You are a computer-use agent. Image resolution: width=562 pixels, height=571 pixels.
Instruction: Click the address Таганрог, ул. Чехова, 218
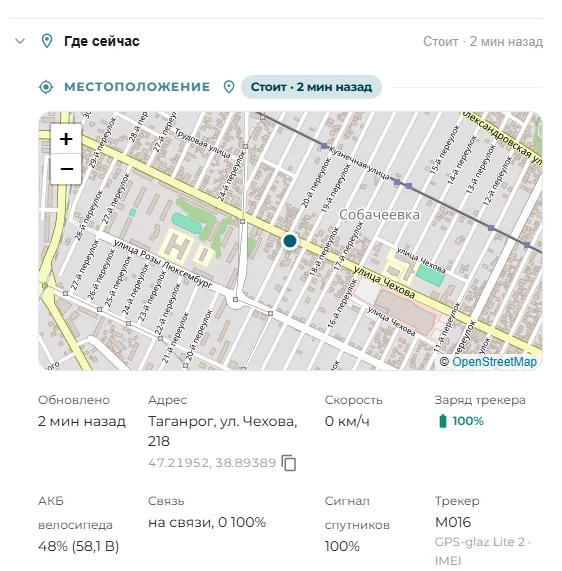(223, 431)
